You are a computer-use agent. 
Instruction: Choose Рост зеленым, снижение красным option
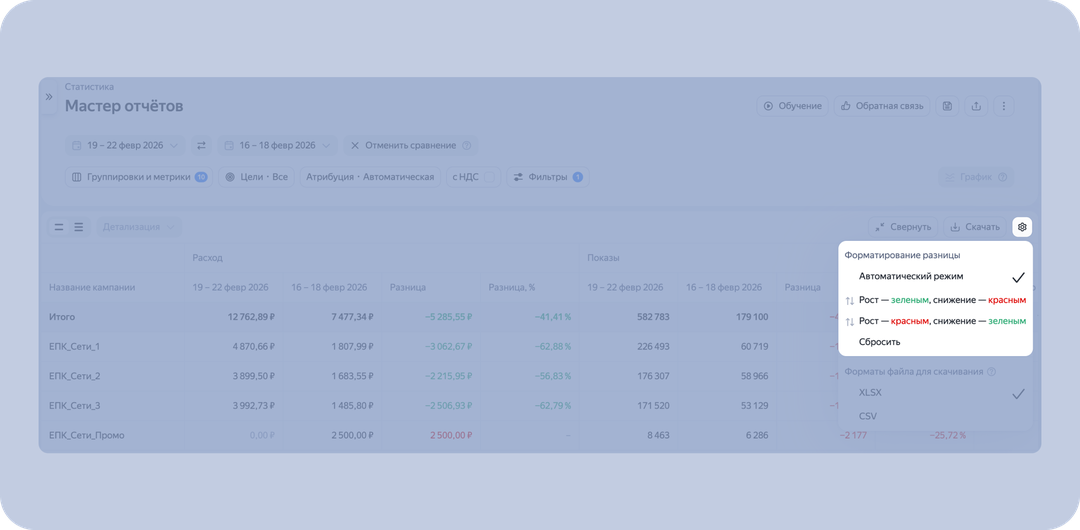pos(935,300)
